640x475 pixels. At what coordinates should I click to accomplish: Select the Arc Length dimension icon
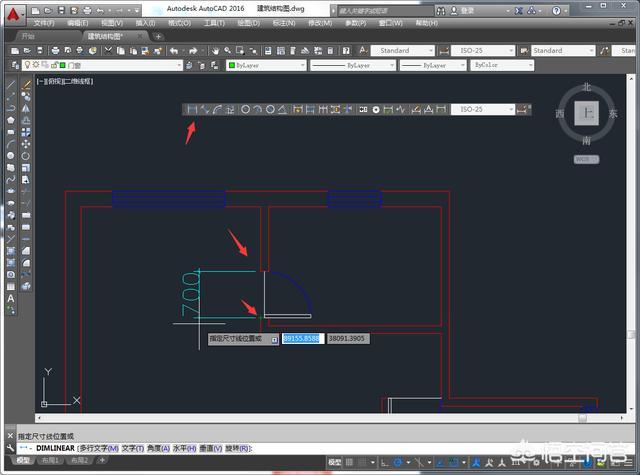218,109
